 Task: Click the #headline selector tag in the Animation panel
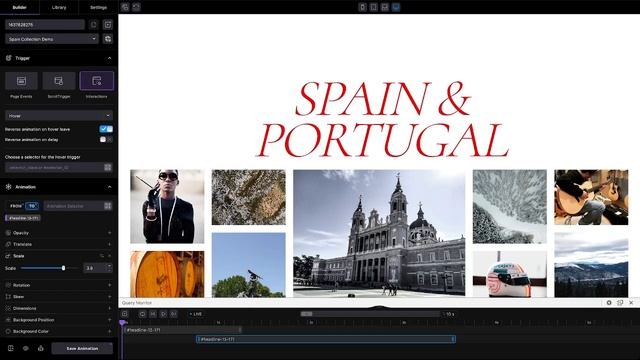click(x=23, y=218)
